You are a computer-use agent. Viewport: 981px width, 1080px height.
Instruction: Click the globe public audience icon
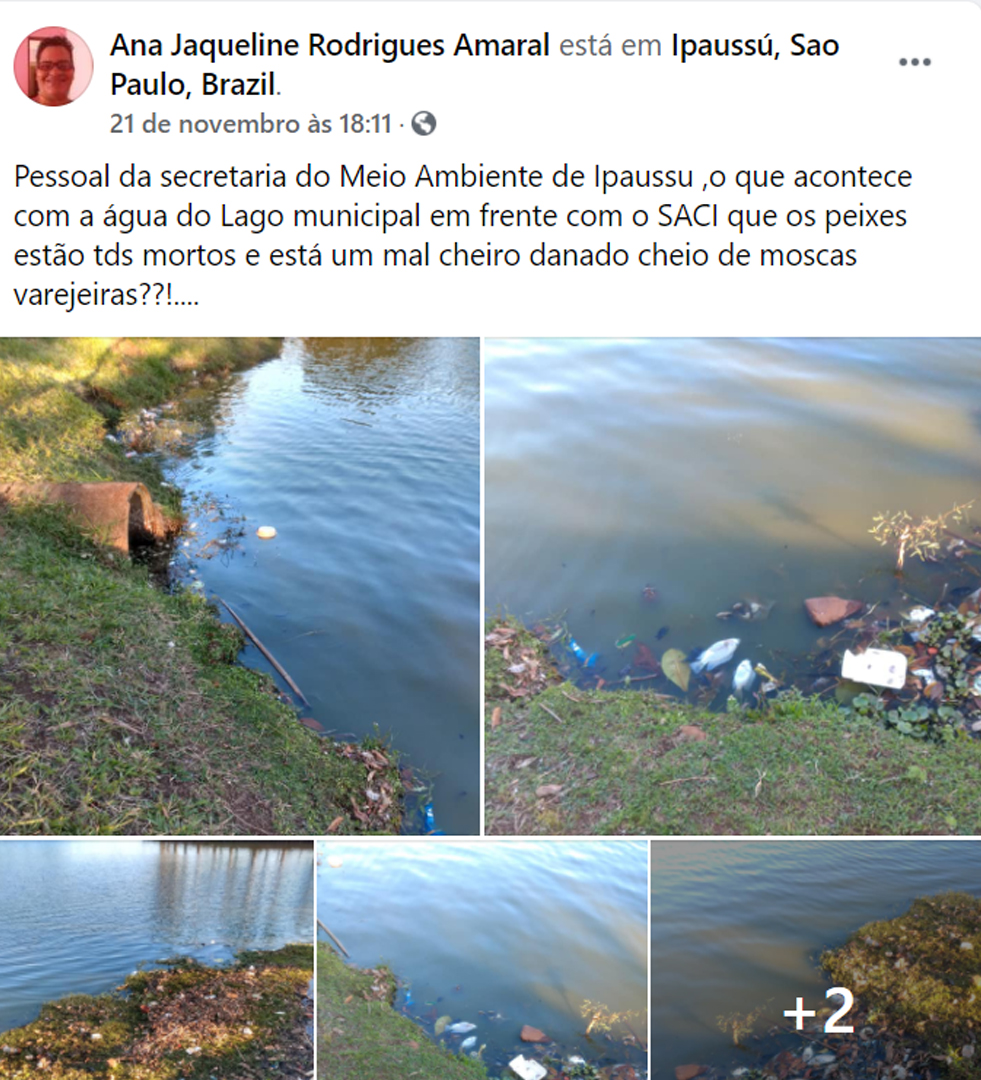pos(424,124)
